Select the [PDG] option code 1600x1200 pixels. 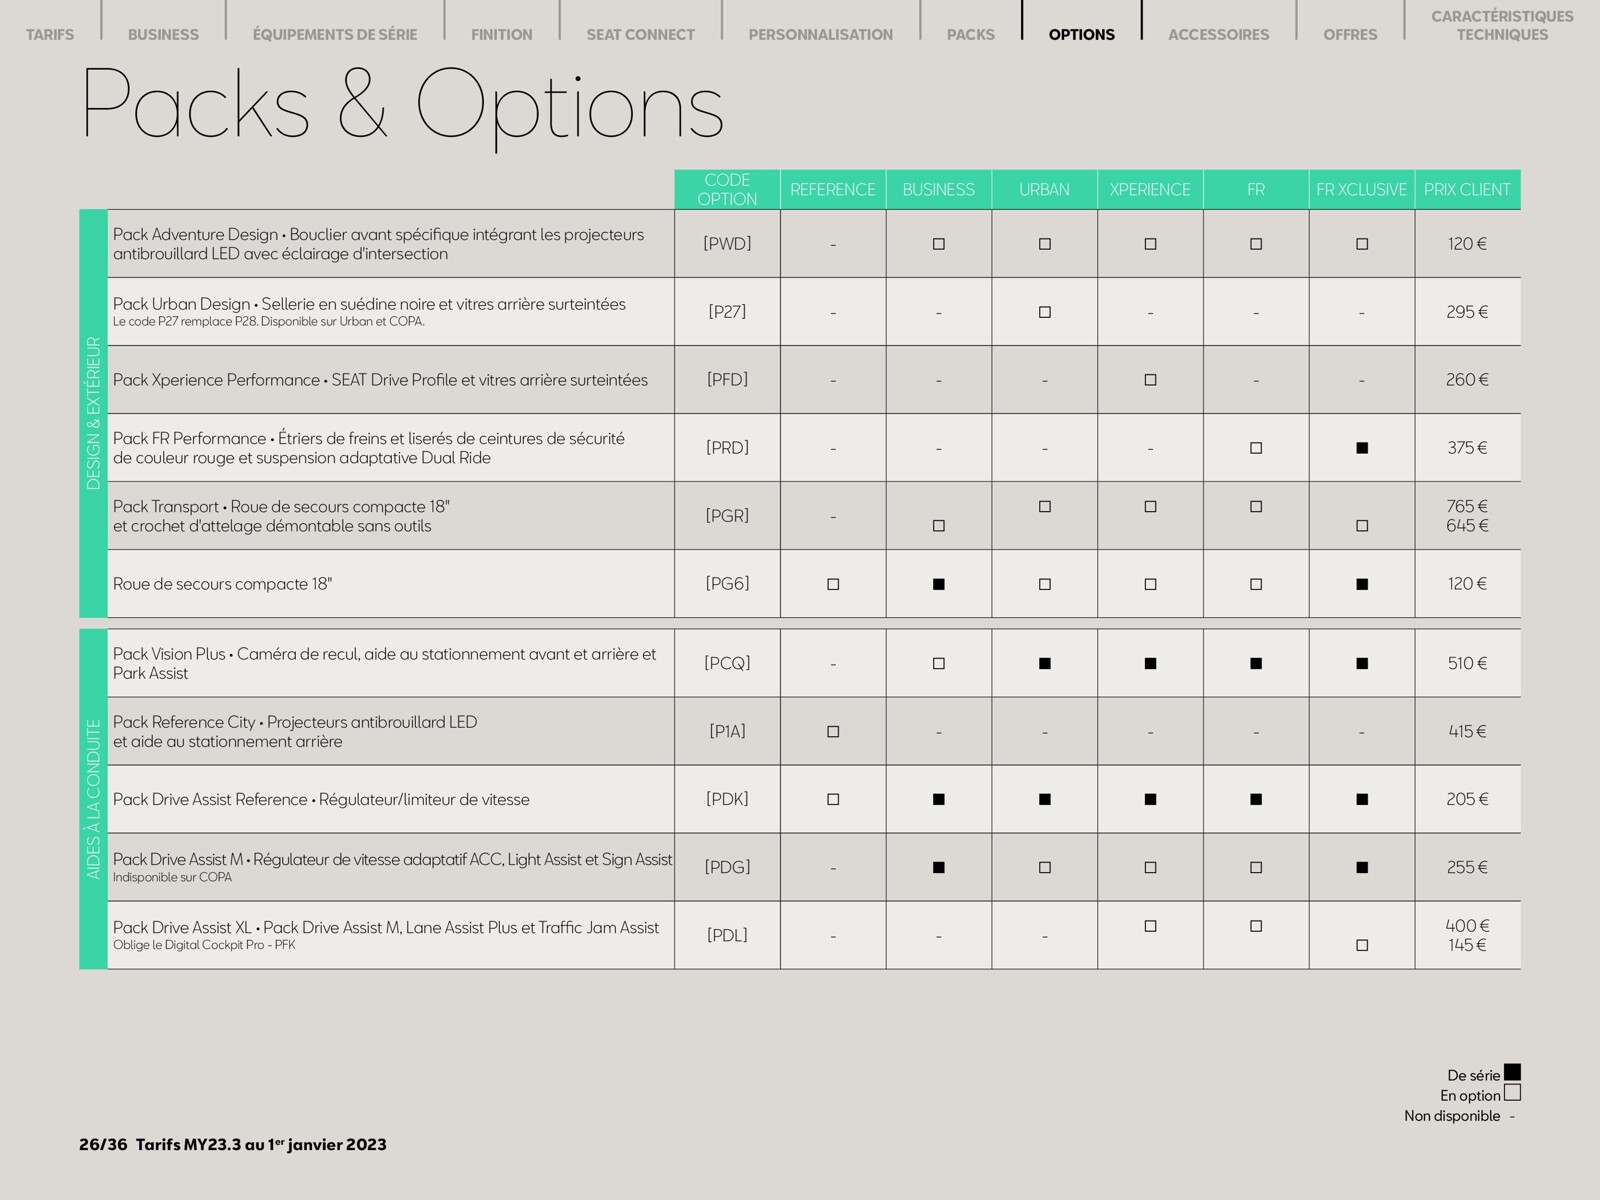click(x=727, y=867)
